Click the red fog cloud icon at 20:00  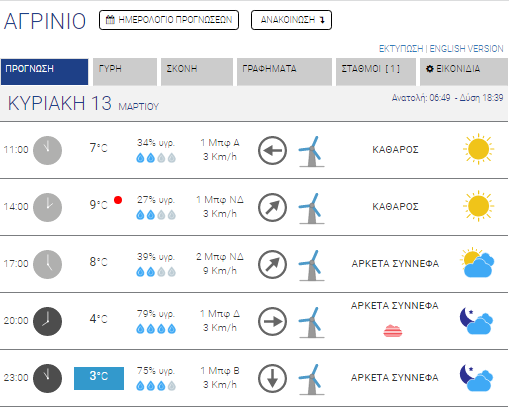(393, 331)
